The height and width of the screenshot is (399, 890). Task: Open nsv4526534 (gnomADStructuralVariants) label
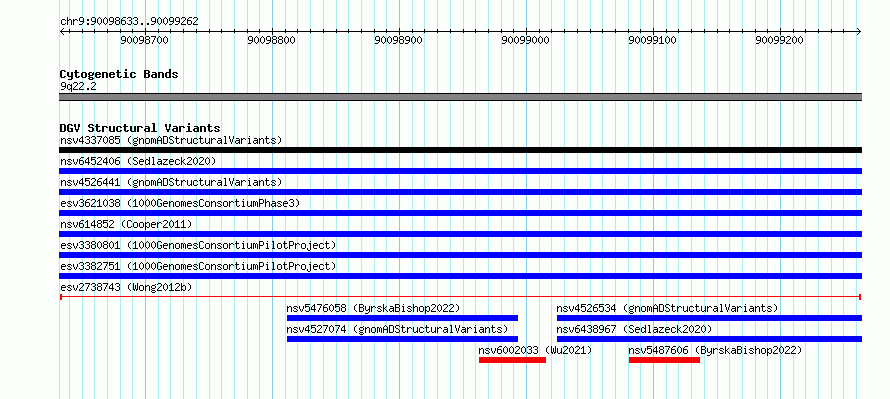tap(667, 308)
